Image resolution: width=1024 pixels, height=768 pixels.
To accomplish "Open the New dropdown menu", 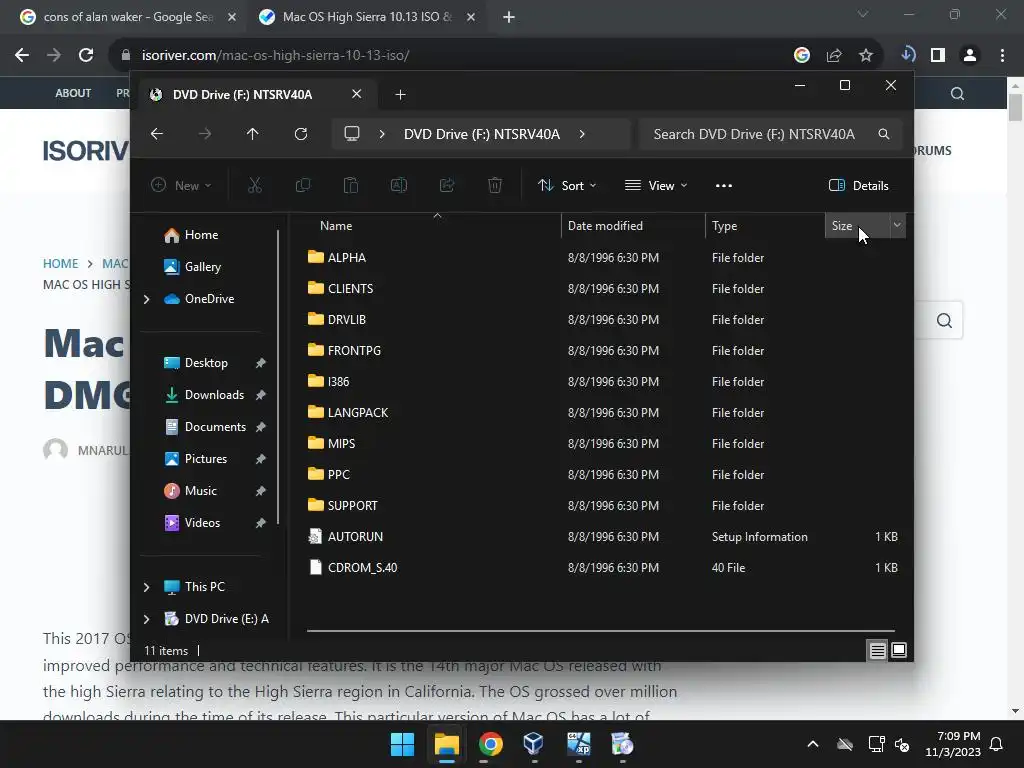I will point(181,185).
